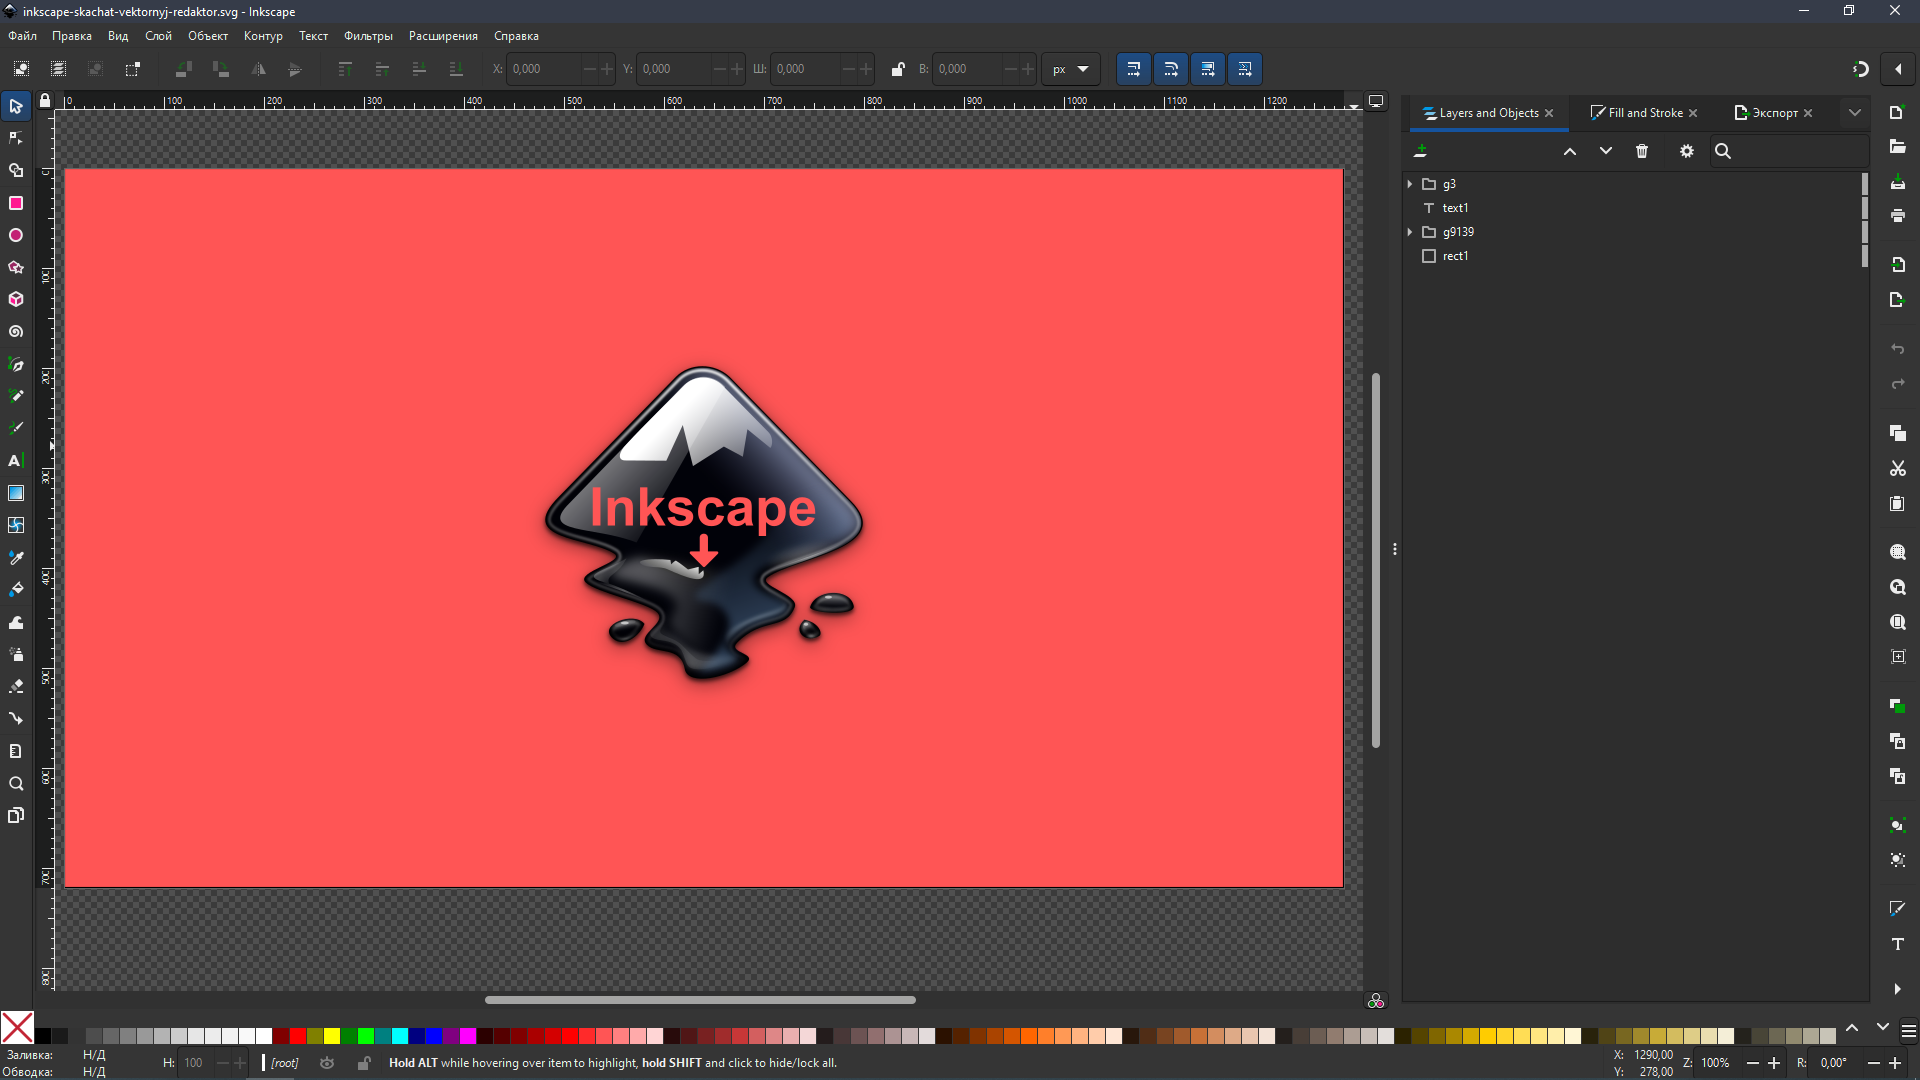Screen dimensions: 1920x1080
Task: Toggle current layer lock in status bar
Action: point(363,1063)
